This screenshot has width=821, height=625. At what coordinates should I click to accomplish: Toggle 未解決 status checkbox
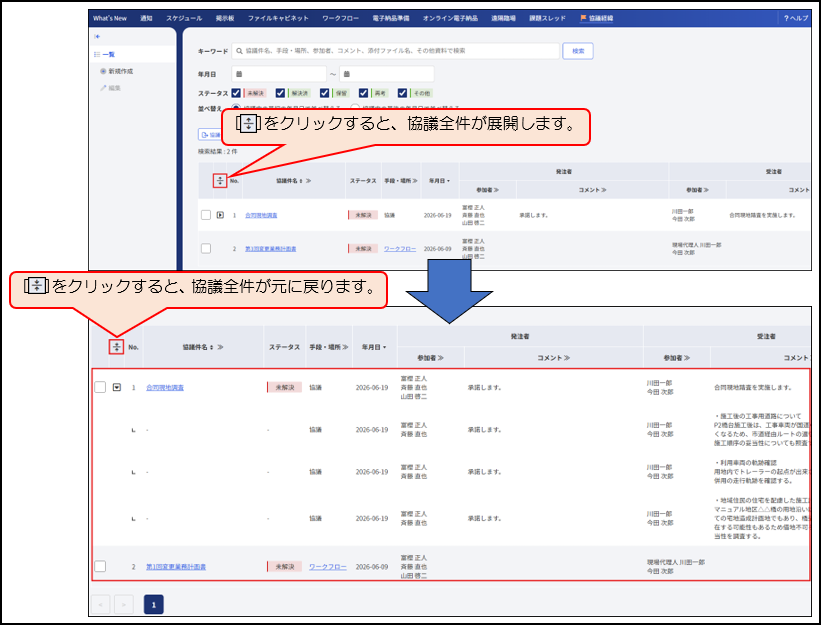pyautogui.click(x=236, y=93)
